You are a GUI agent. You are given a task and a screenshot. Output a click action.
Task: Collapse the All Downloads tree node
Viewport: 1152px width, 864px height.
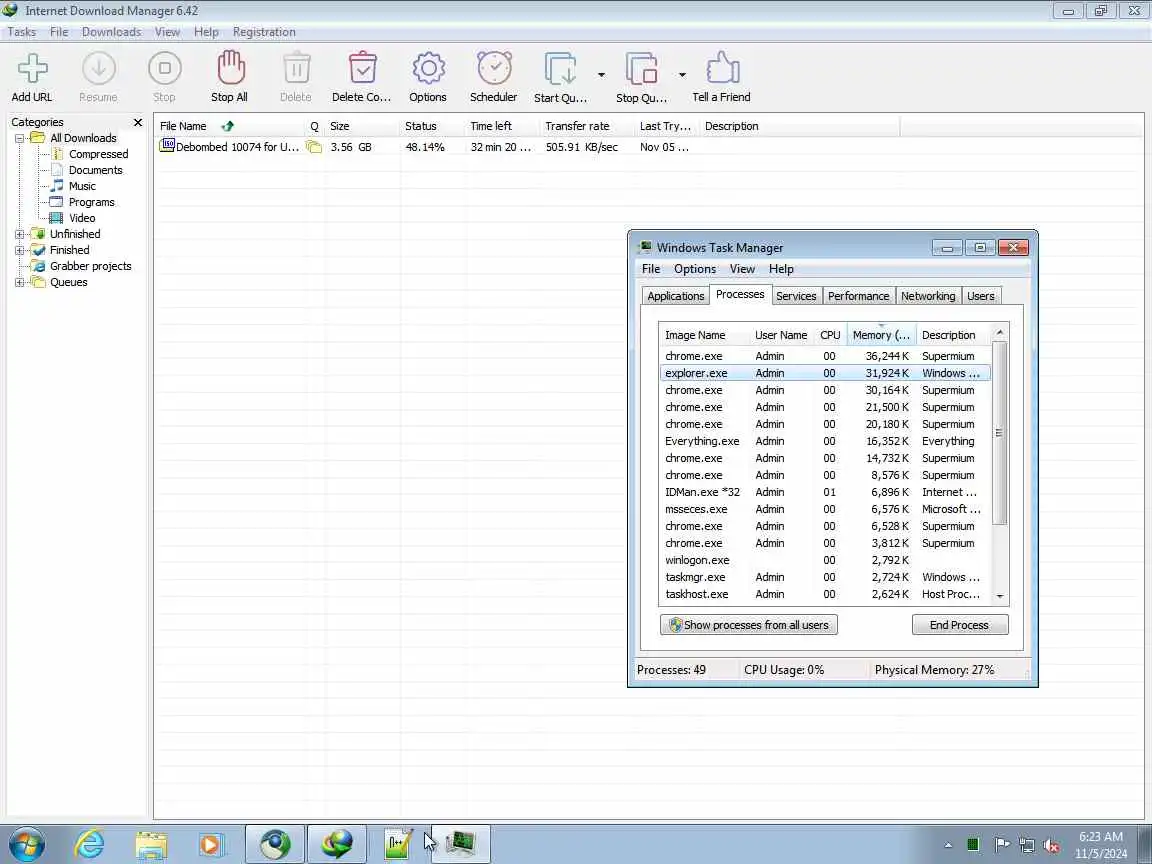point(20,138)
